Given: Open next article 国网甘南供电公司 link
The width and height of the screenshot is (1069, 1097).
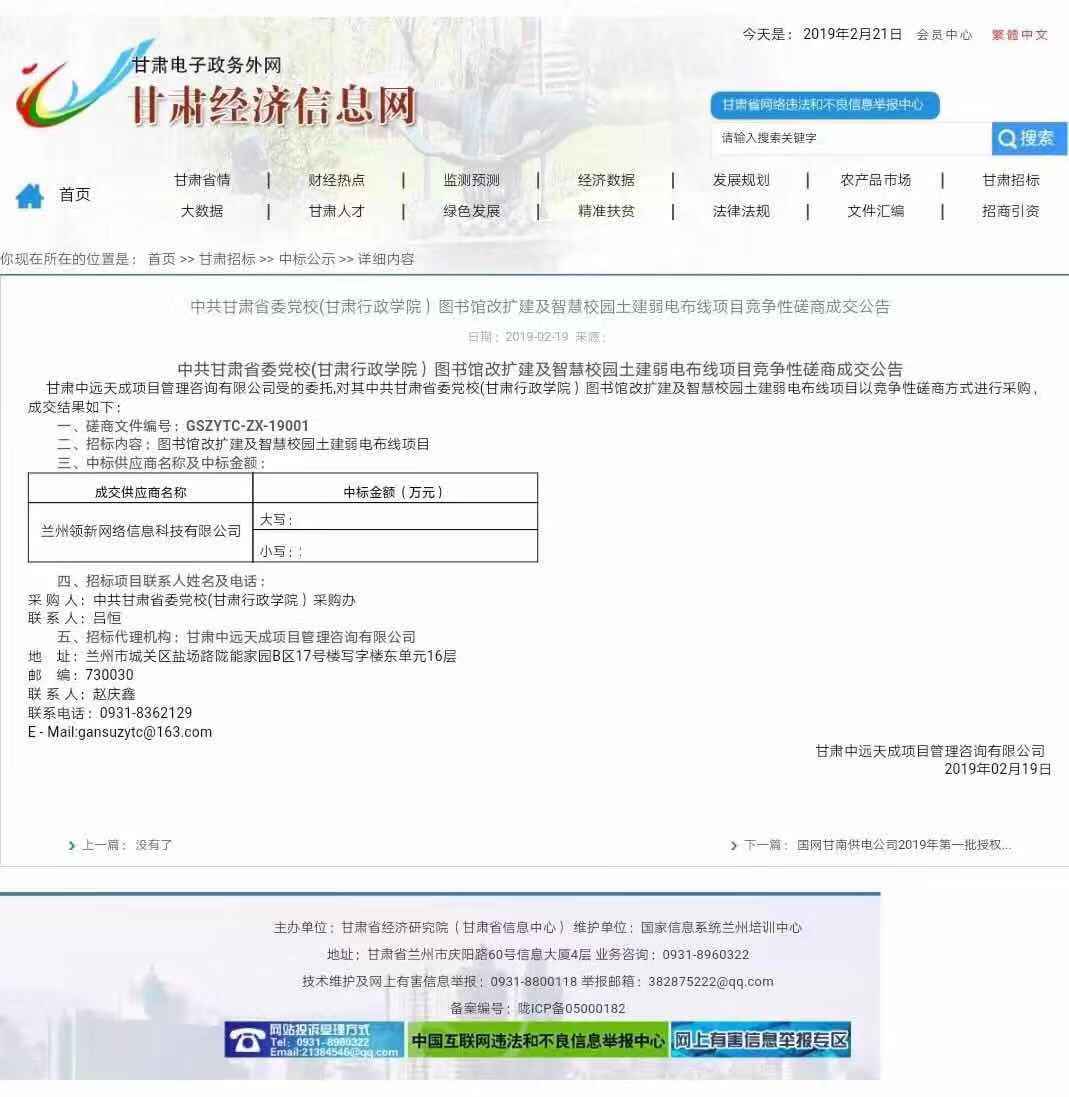Looking at the screenshot, I should tap(903, 845).
